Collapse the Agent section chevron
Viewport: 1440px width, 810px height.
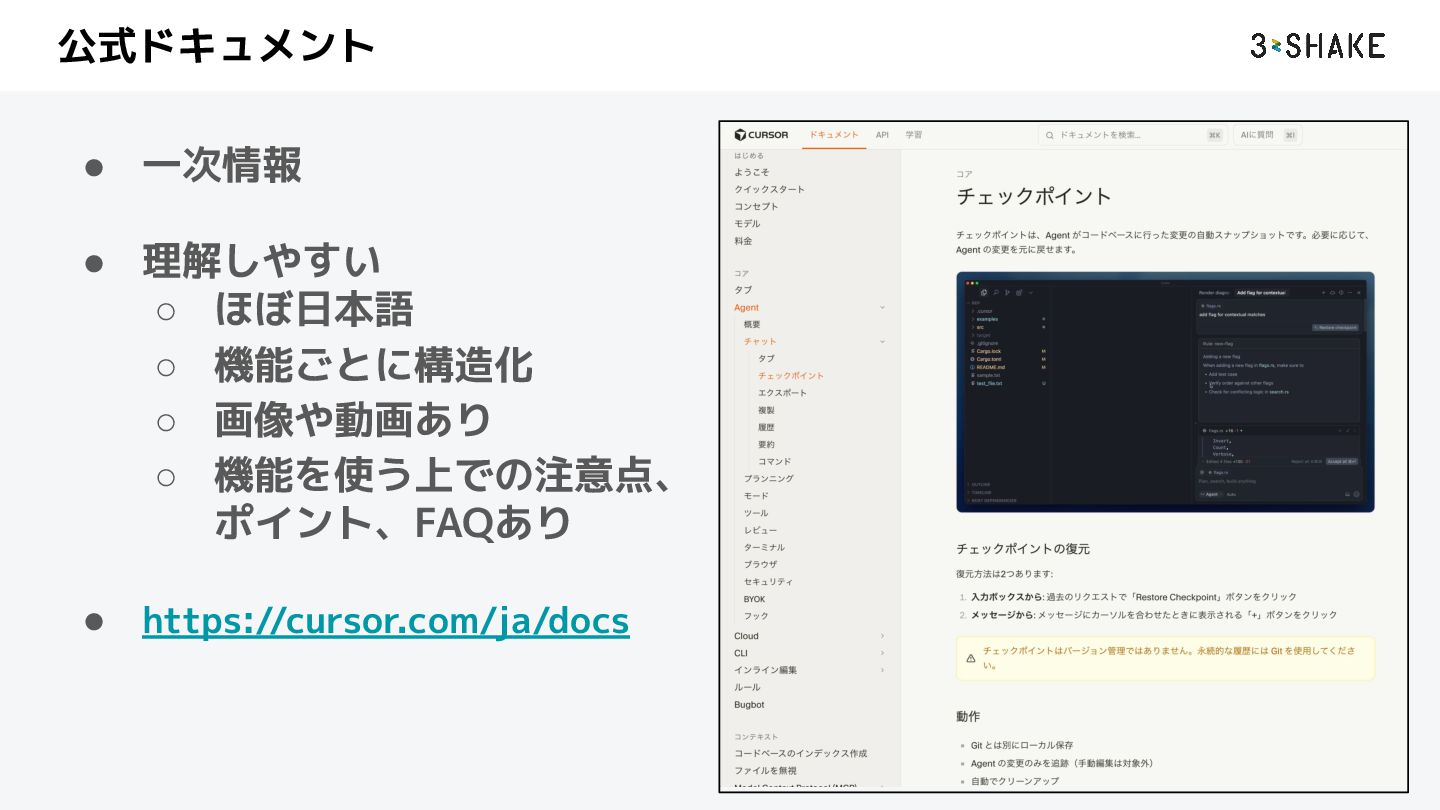pyautogui.click(x=882, y=308)
